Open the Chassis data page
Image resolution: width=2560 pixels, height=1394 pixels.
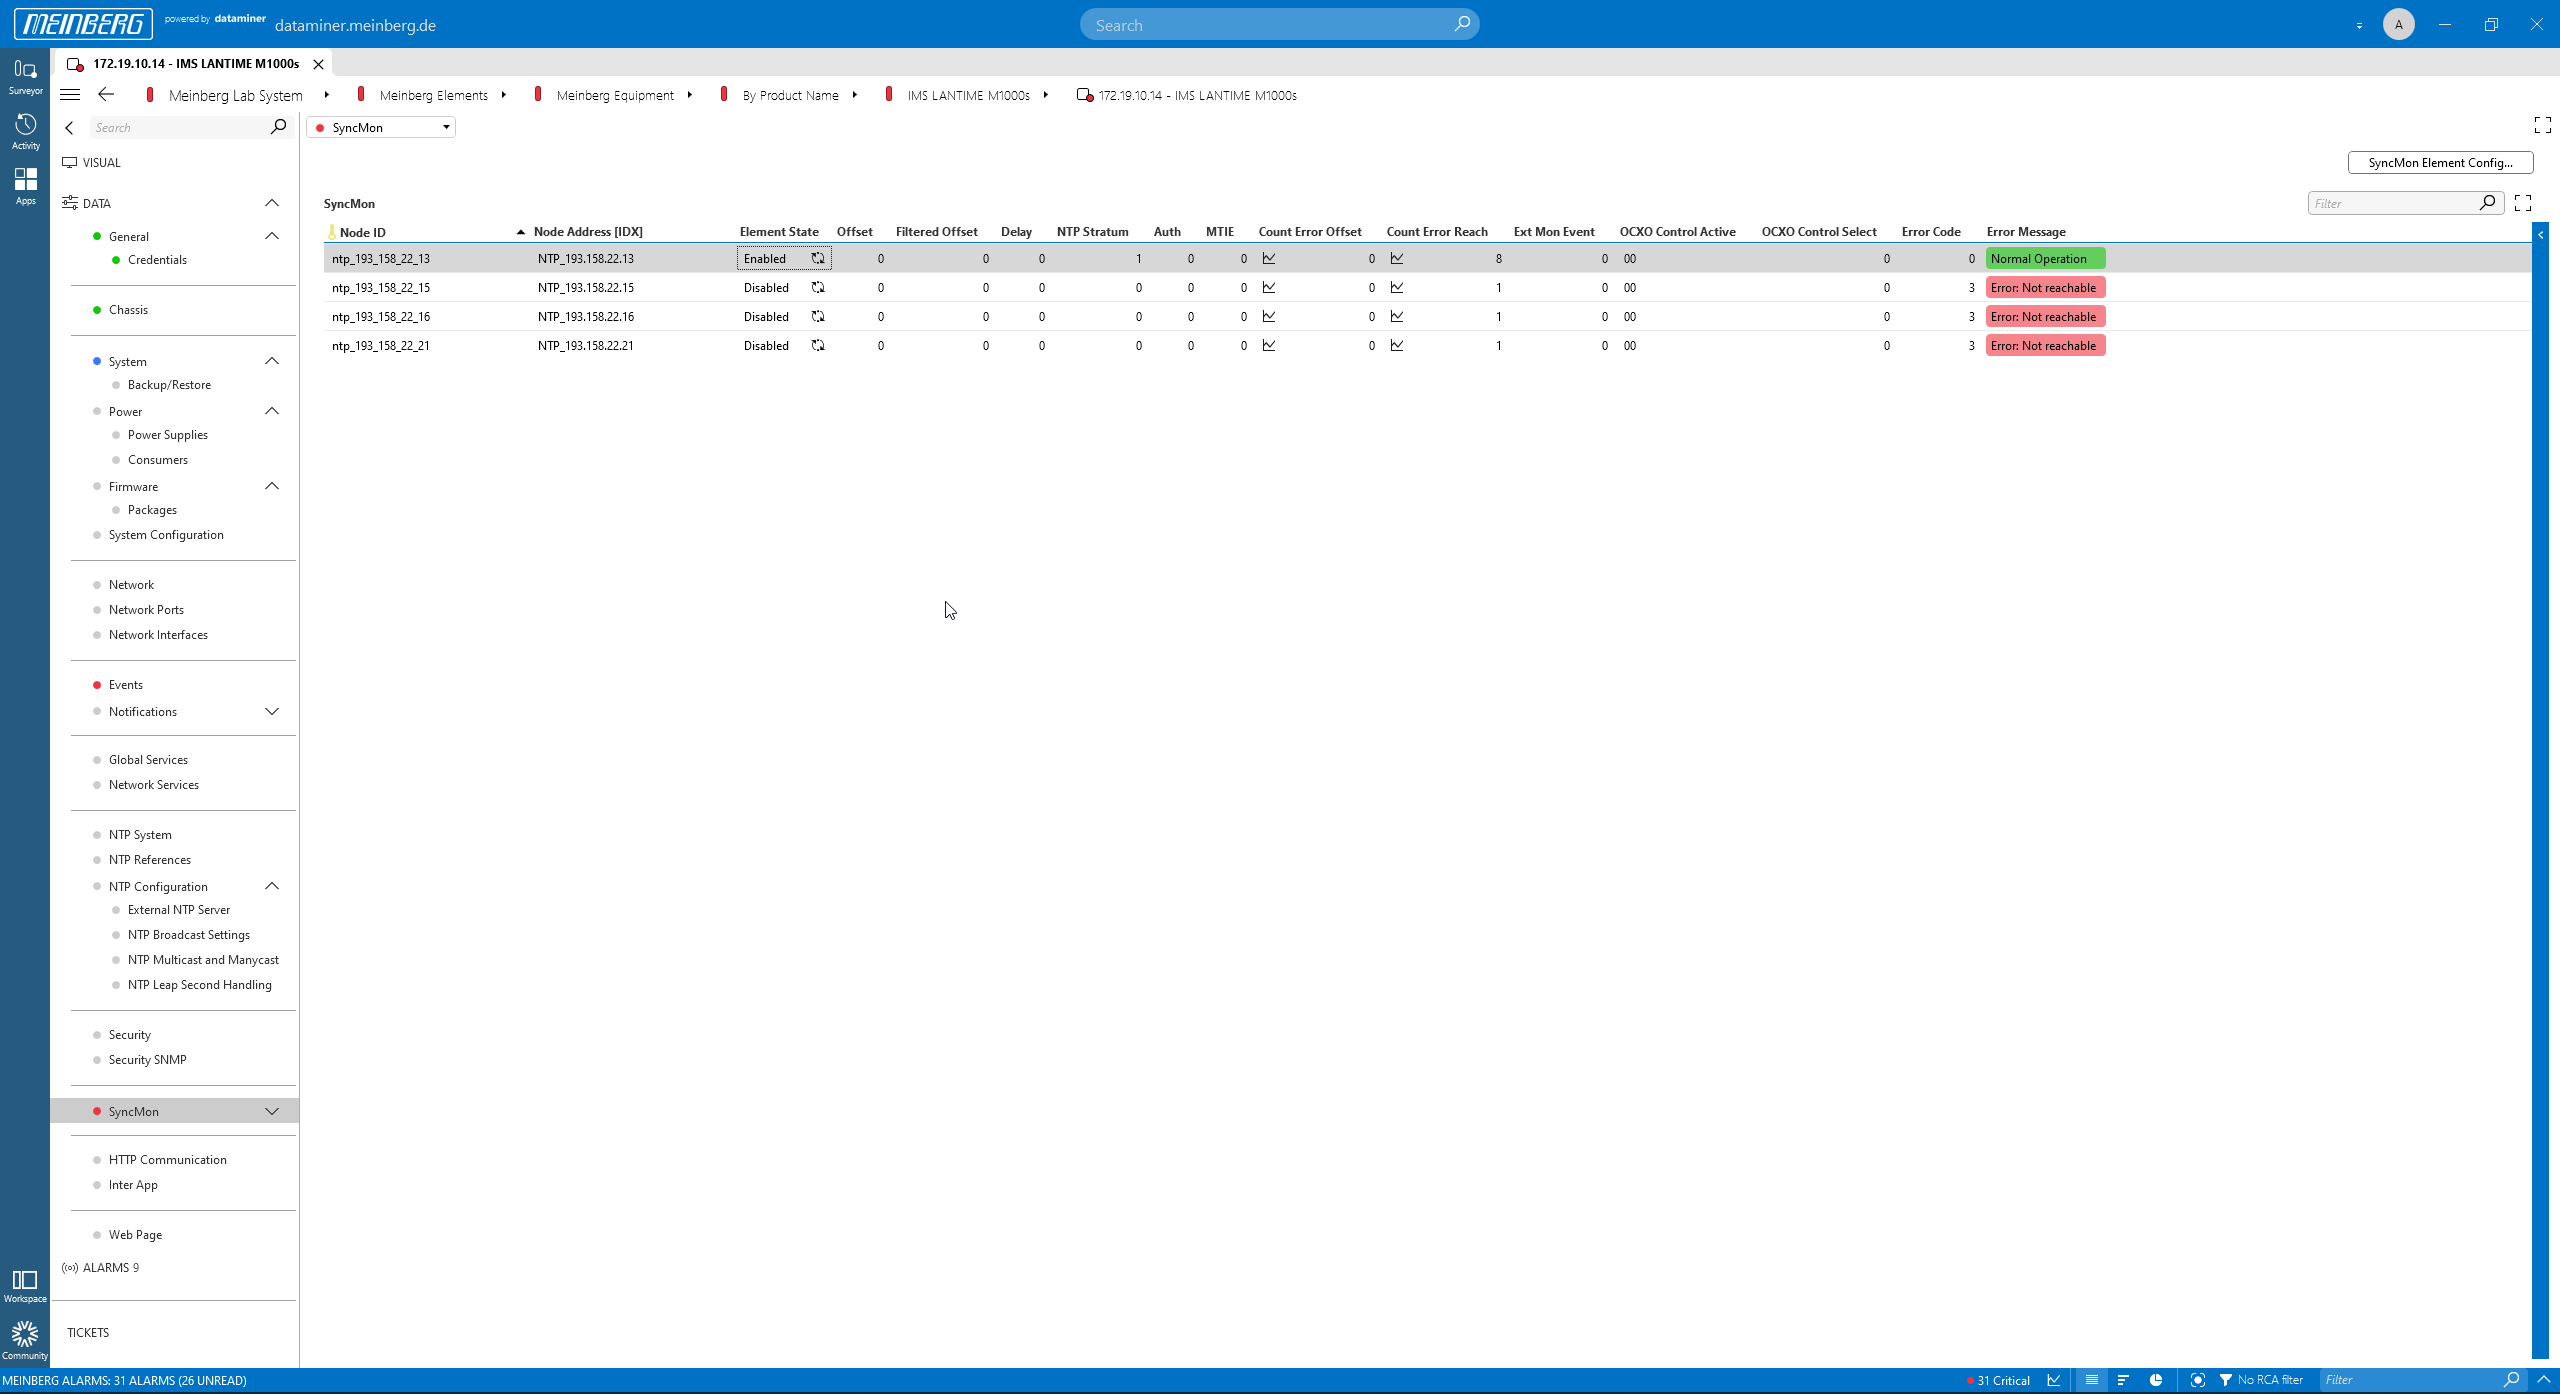pos(128,310)
